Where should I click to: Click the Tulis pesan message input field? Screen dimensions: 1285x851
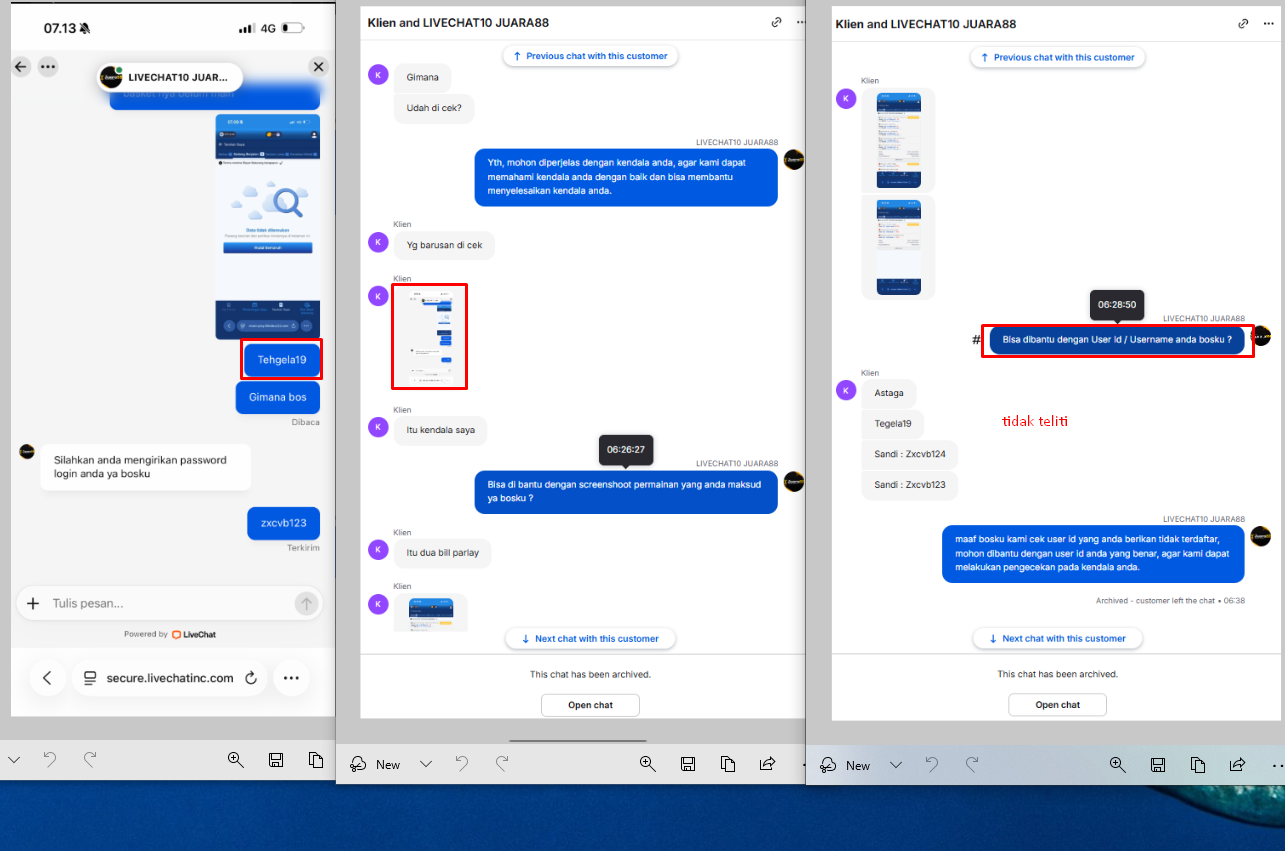click(170, 603)
